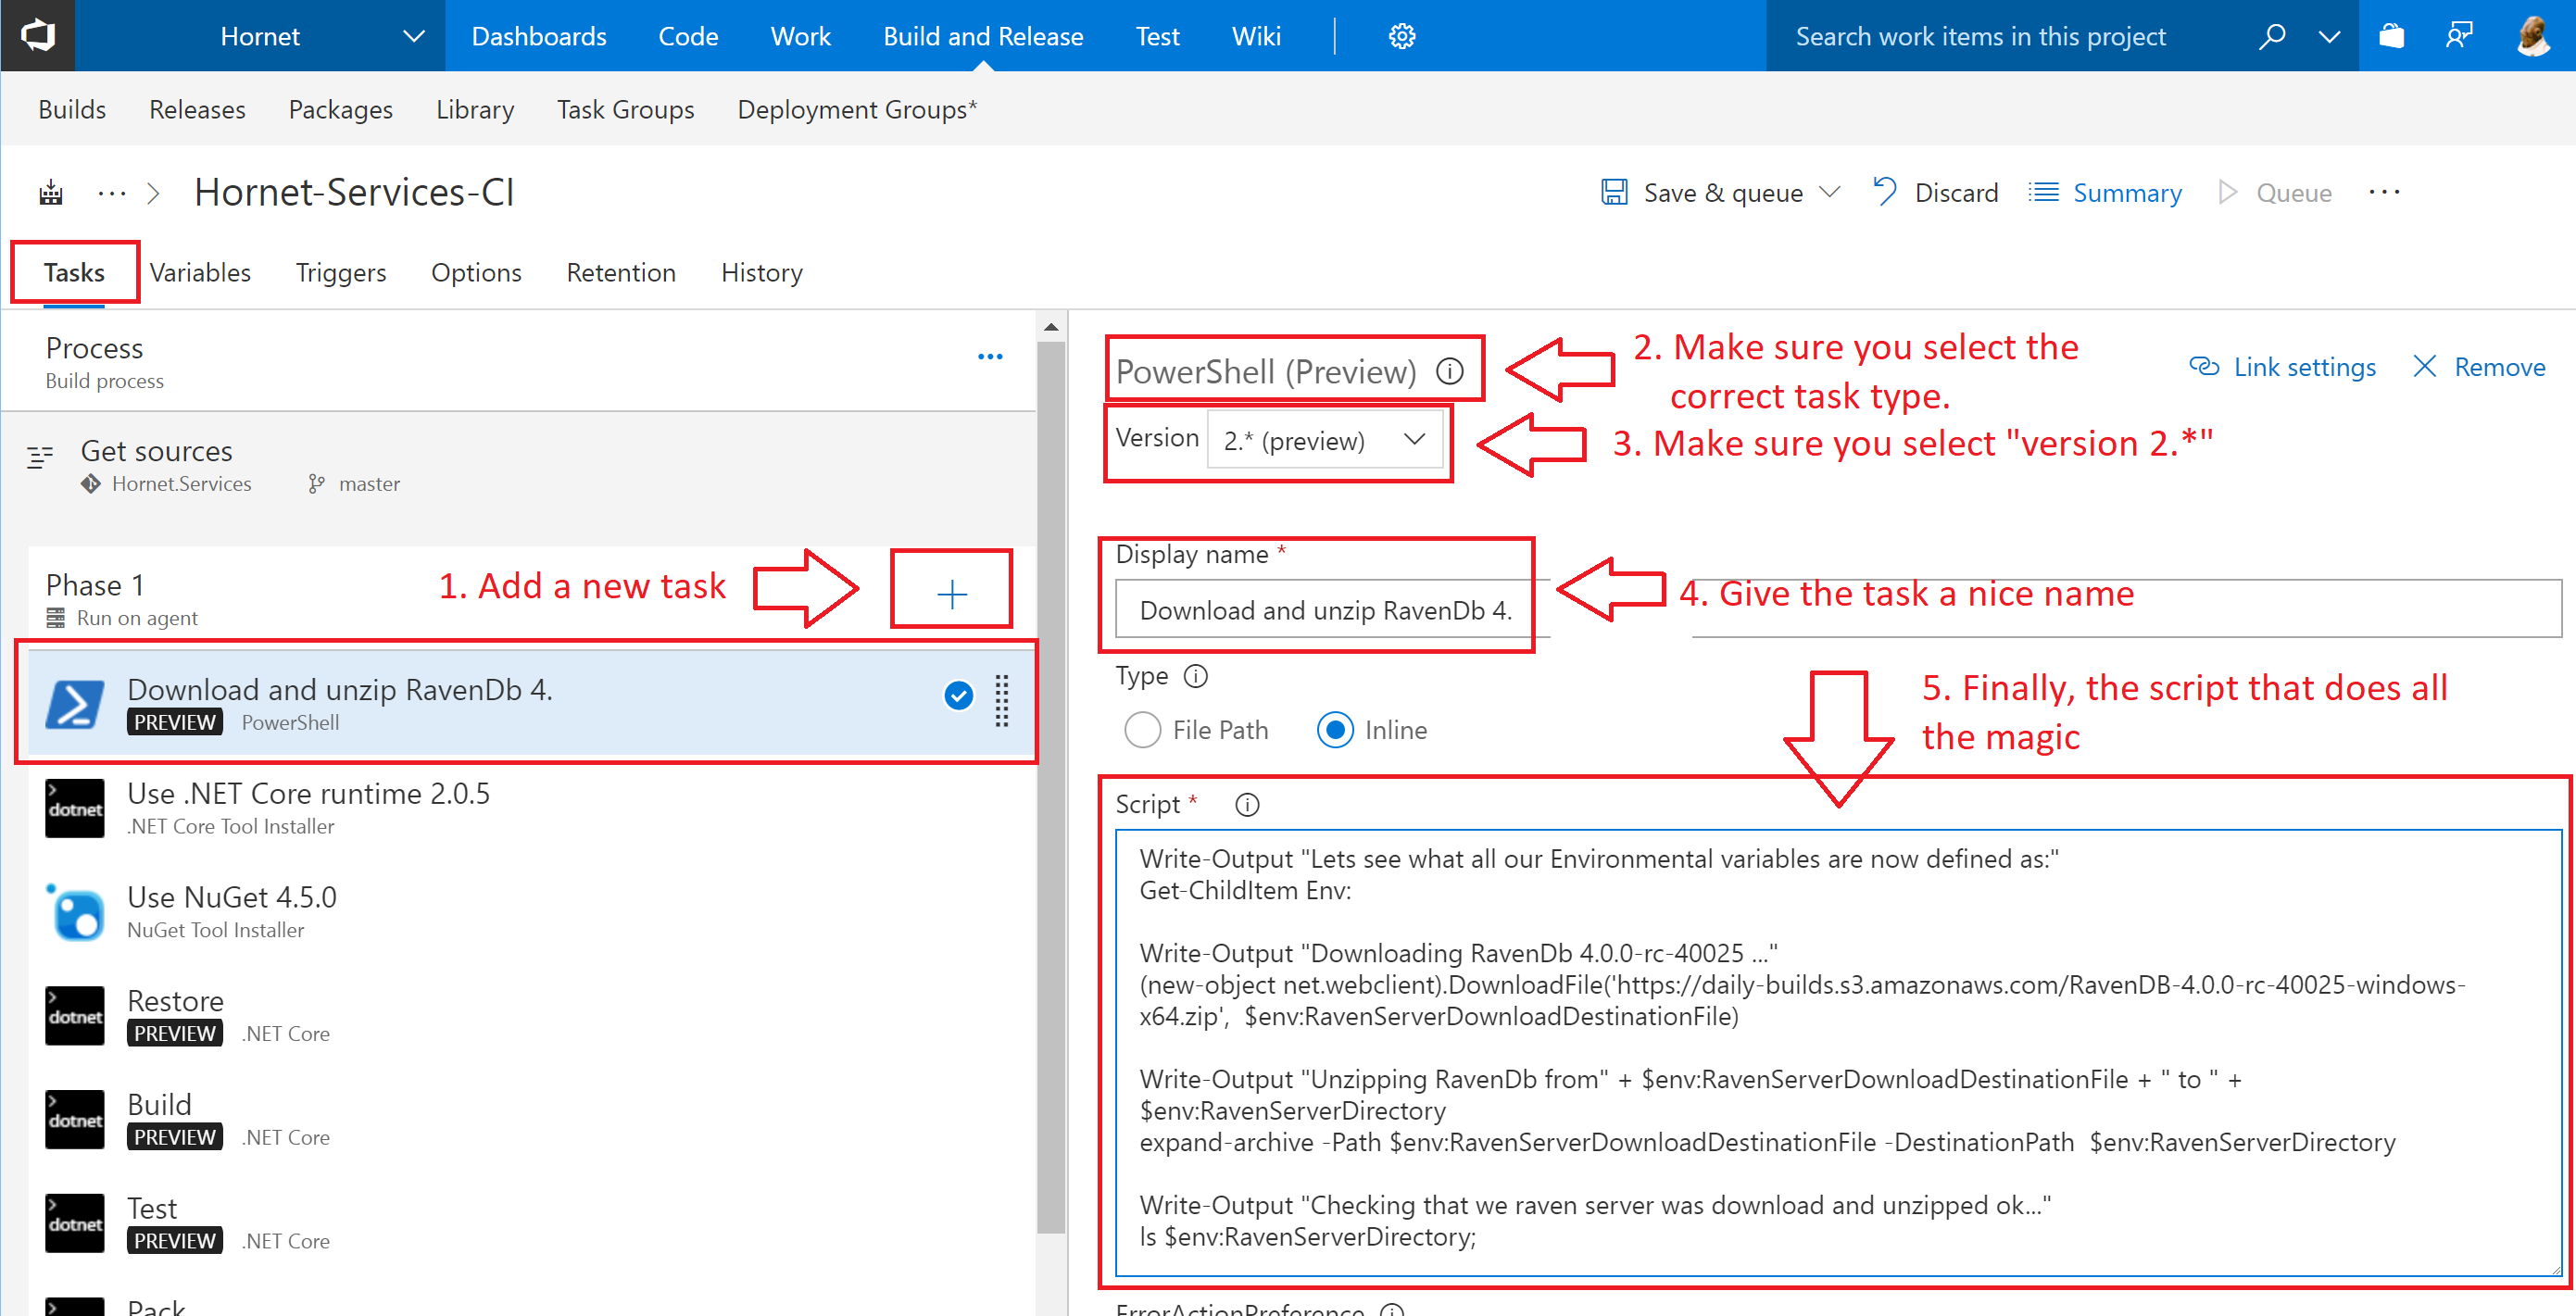Click Link settings
The height and width of the screenshot is (1316, 2576).
point(2283,367)
